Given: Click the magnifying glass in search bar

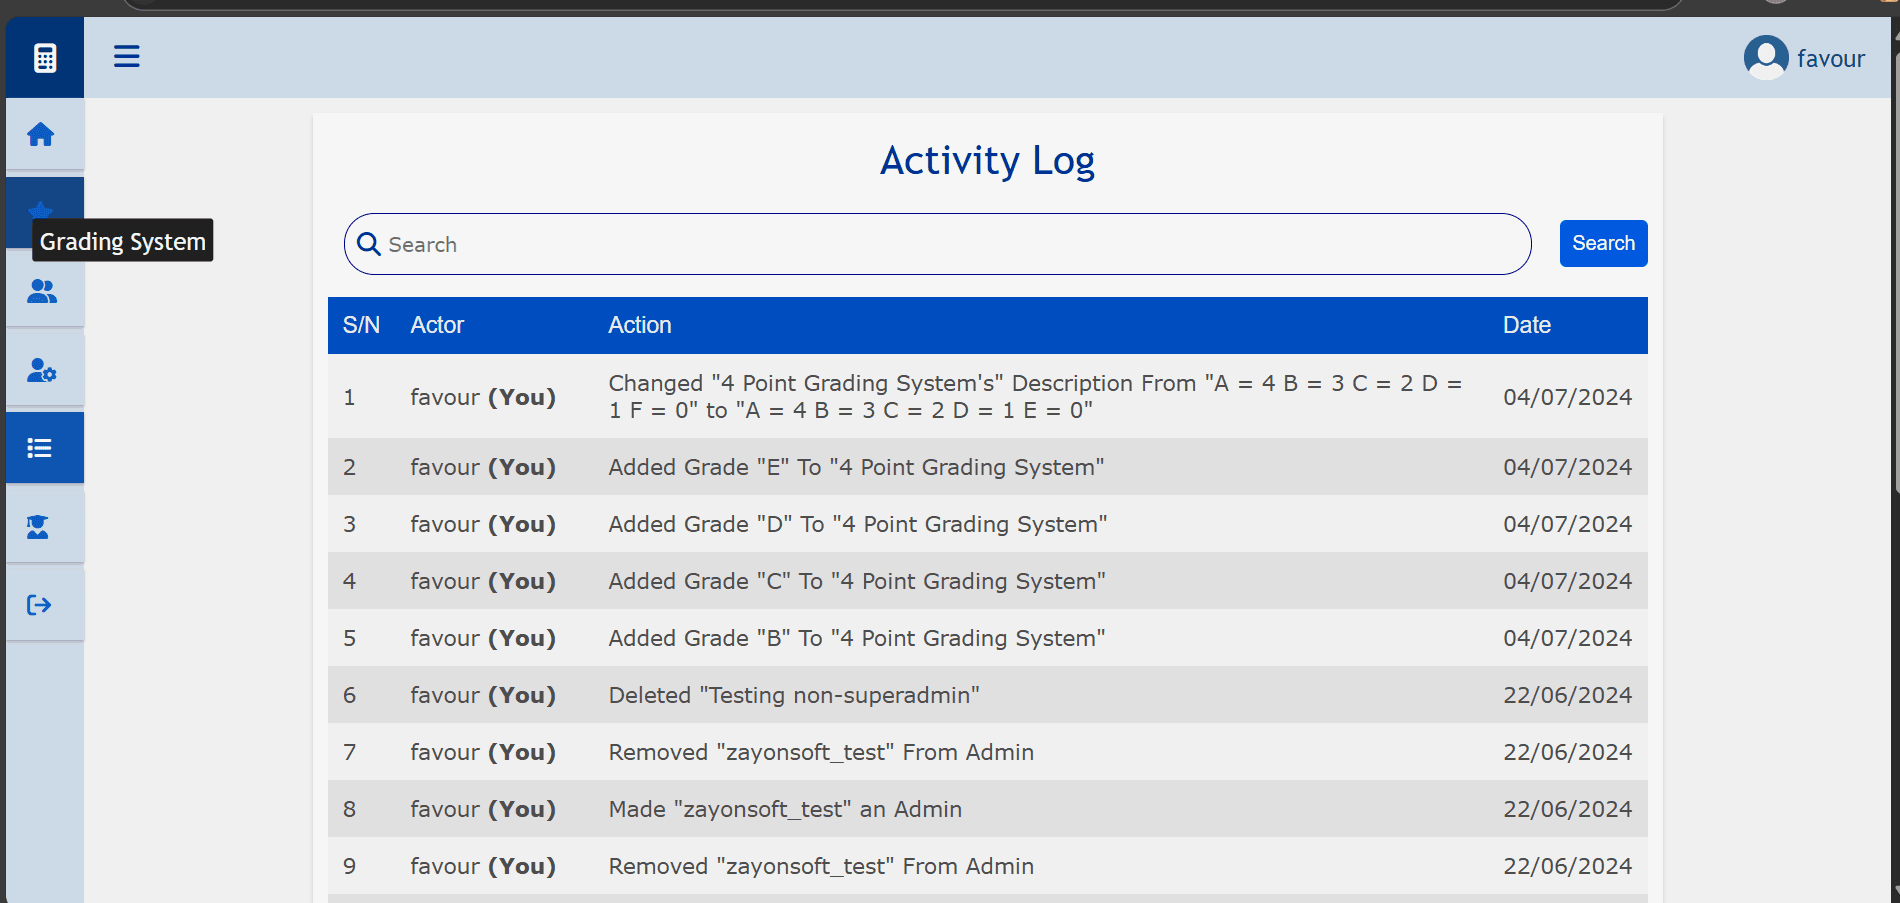Looking at the screenshot, I should click(x=369, y=245).
